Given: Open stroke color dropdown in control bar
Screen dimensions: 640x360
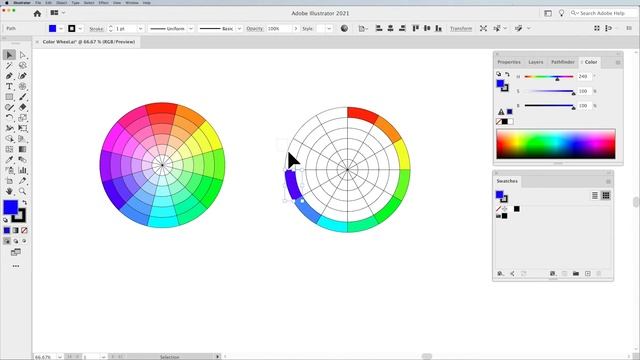Looking at the screenshot, I should (x=80, y=29).
